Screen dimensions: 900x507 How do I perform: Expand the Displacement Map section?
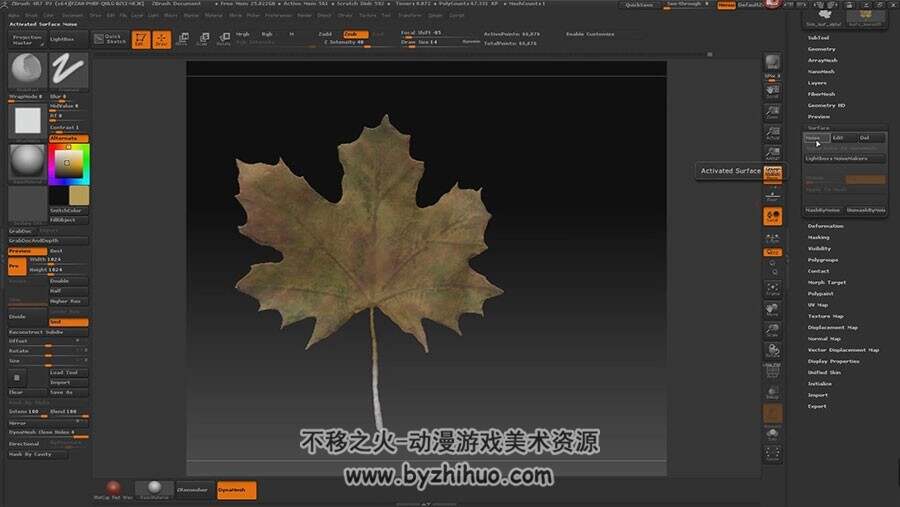click(x=833, y=327)
